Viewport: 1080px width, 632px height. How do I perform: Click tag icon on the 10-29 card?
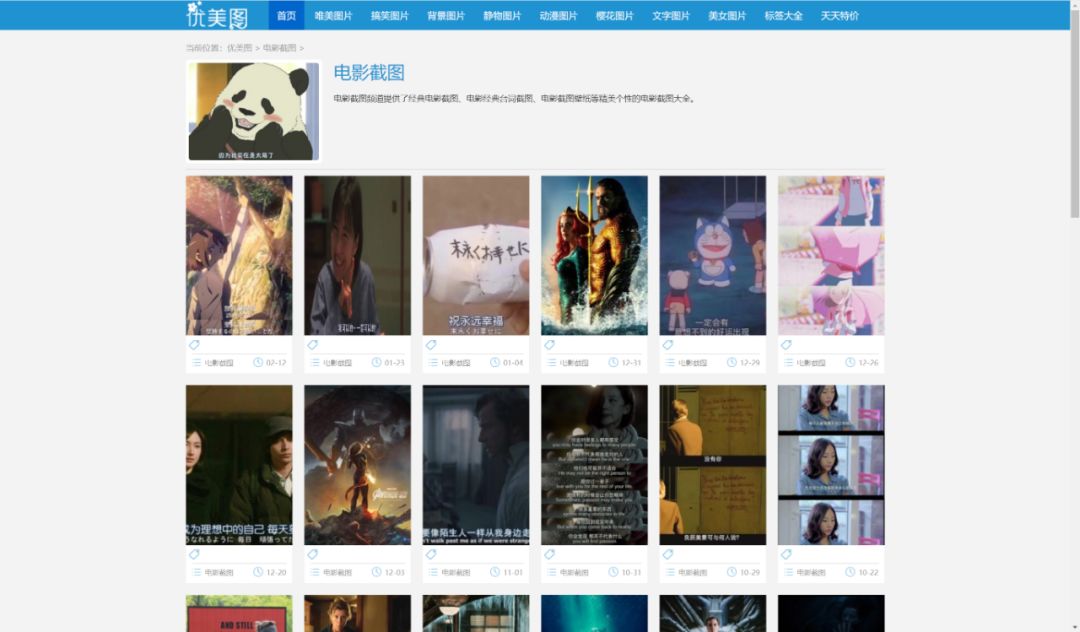click(x=668, y=554)
